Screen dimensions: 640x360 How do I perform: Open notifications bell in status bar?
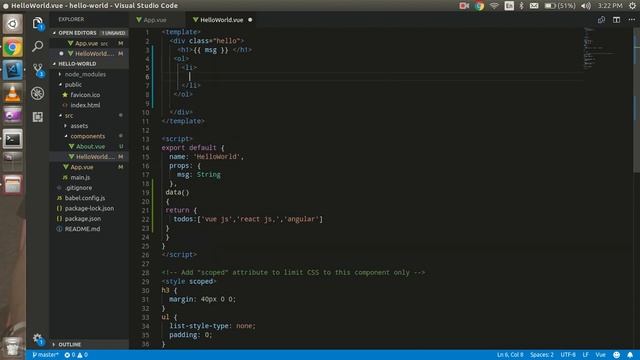pyautogui.click(x=630, y=355)
